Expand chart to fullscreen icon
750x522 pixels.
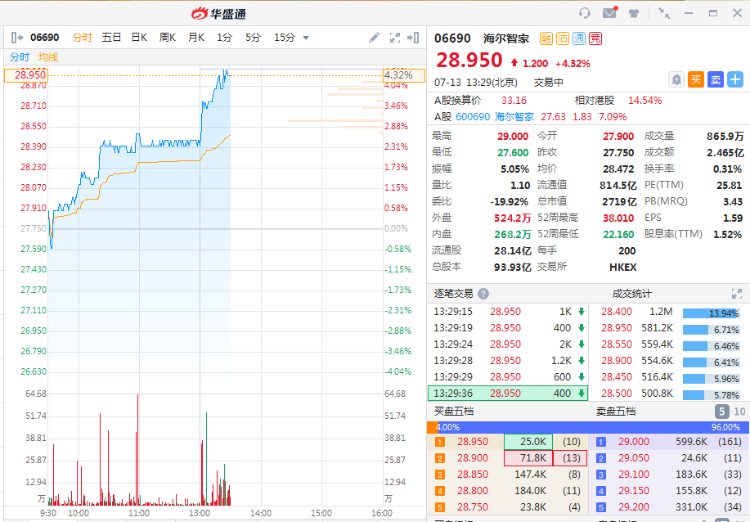pyautogui.click(x=395, y=37)
